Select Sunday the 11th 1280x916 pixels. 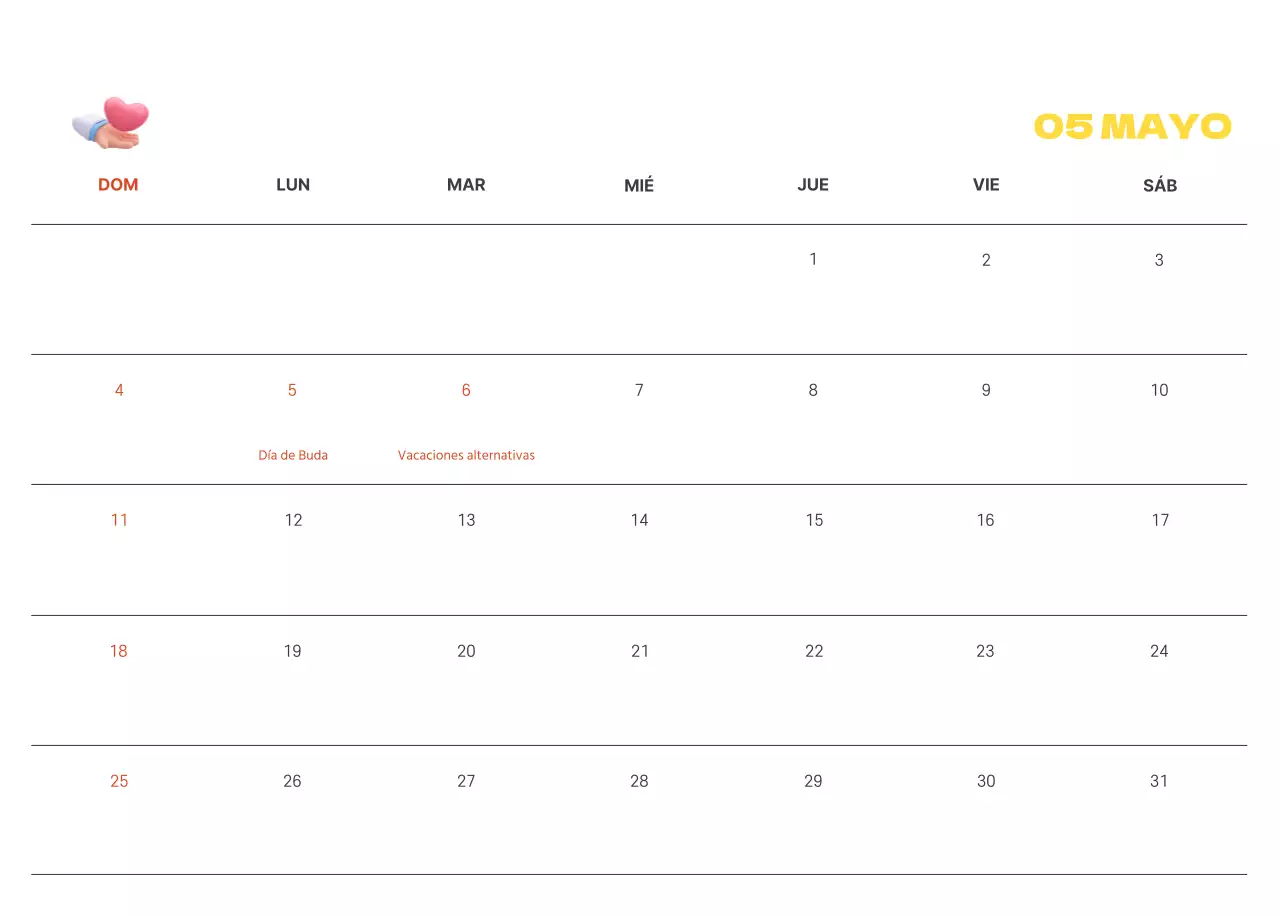pos(119,520)
